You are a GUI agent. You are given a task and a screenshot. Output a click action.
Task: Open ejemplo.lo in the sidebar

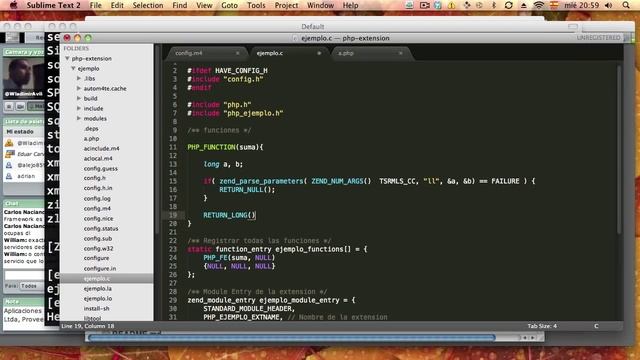click(98, 299)
